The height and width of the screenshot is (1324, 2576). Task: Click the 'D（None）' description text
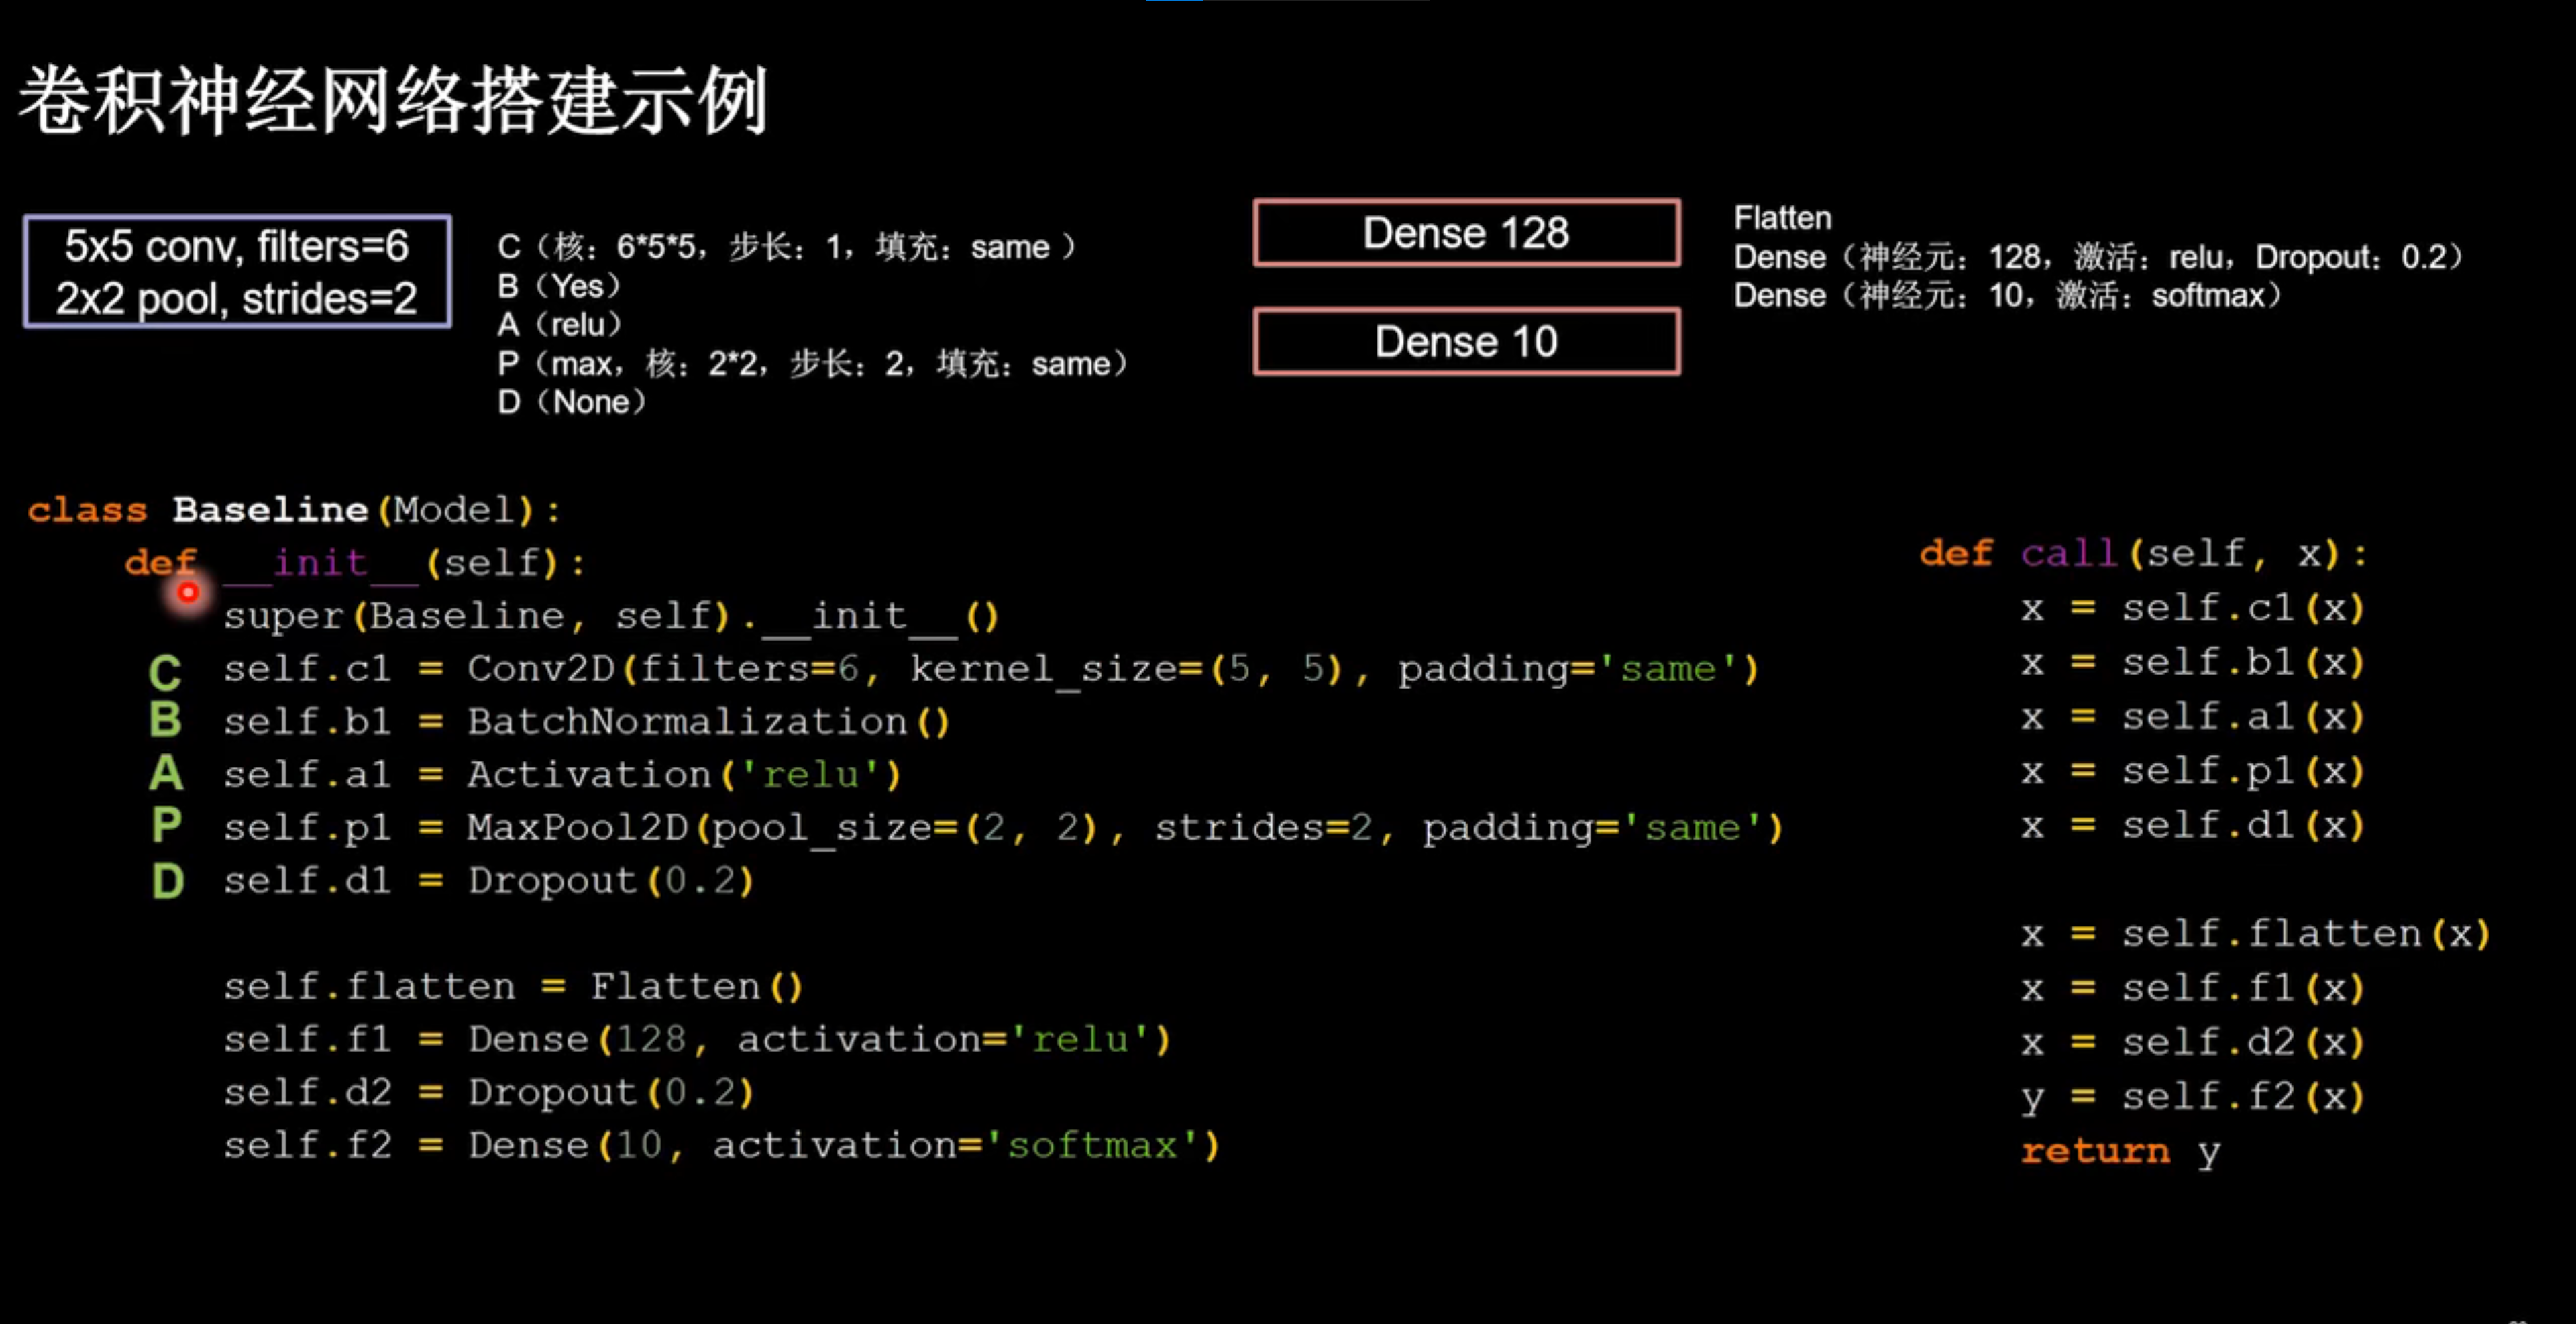[572, 402]
